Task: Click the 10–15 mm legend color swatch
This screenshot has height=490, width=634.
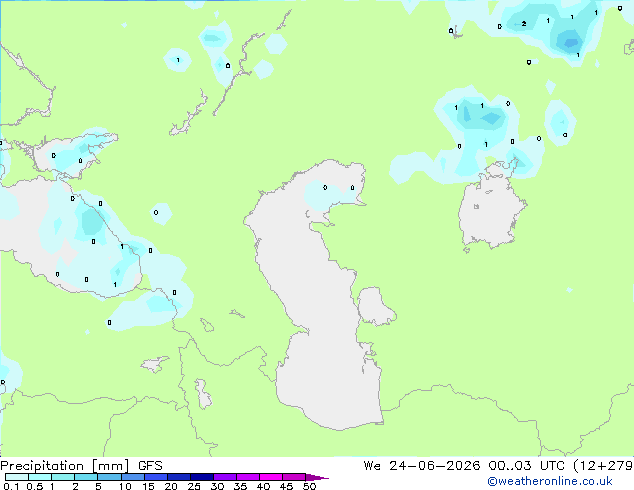Action: point(133,477)
